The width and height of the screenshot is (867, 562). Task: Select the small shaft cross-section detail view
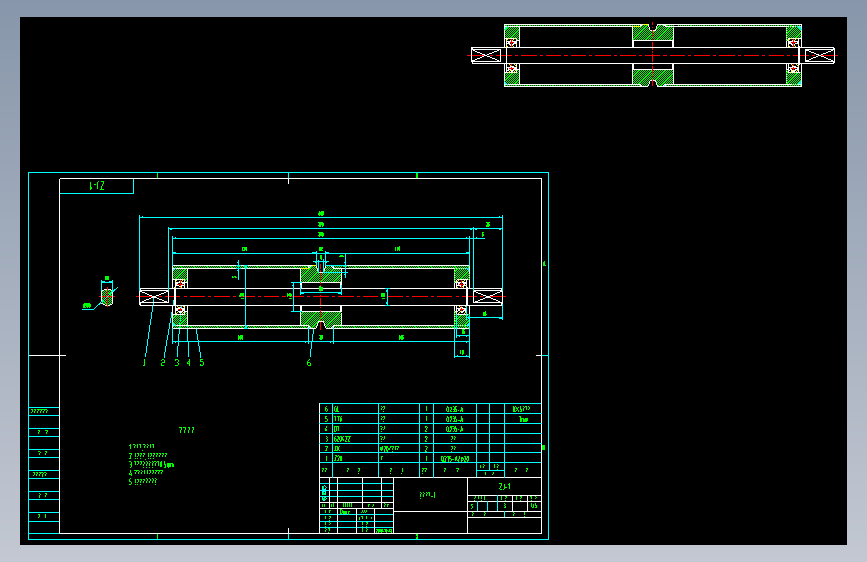click(107, 296)
